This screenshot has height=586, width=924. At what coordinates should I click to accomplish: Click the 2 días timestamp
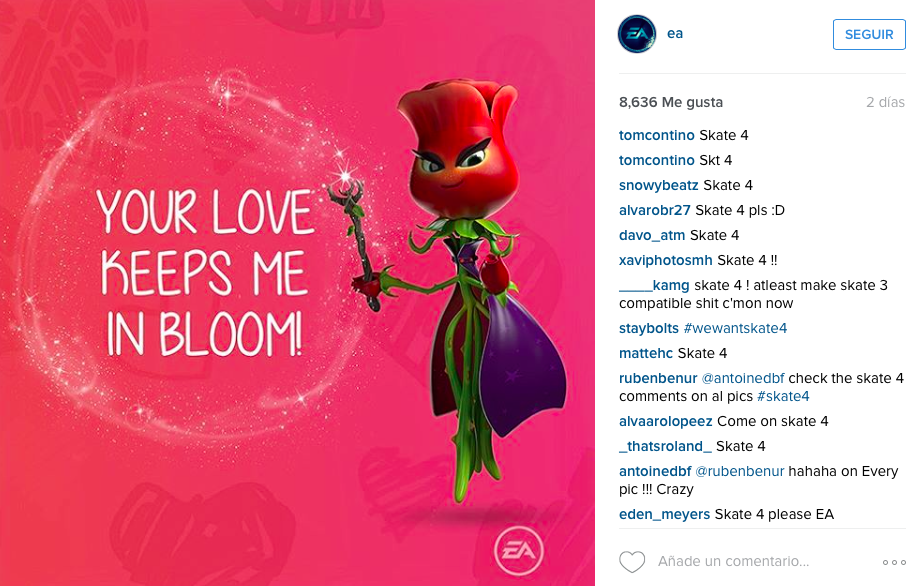tap(885, 102)
